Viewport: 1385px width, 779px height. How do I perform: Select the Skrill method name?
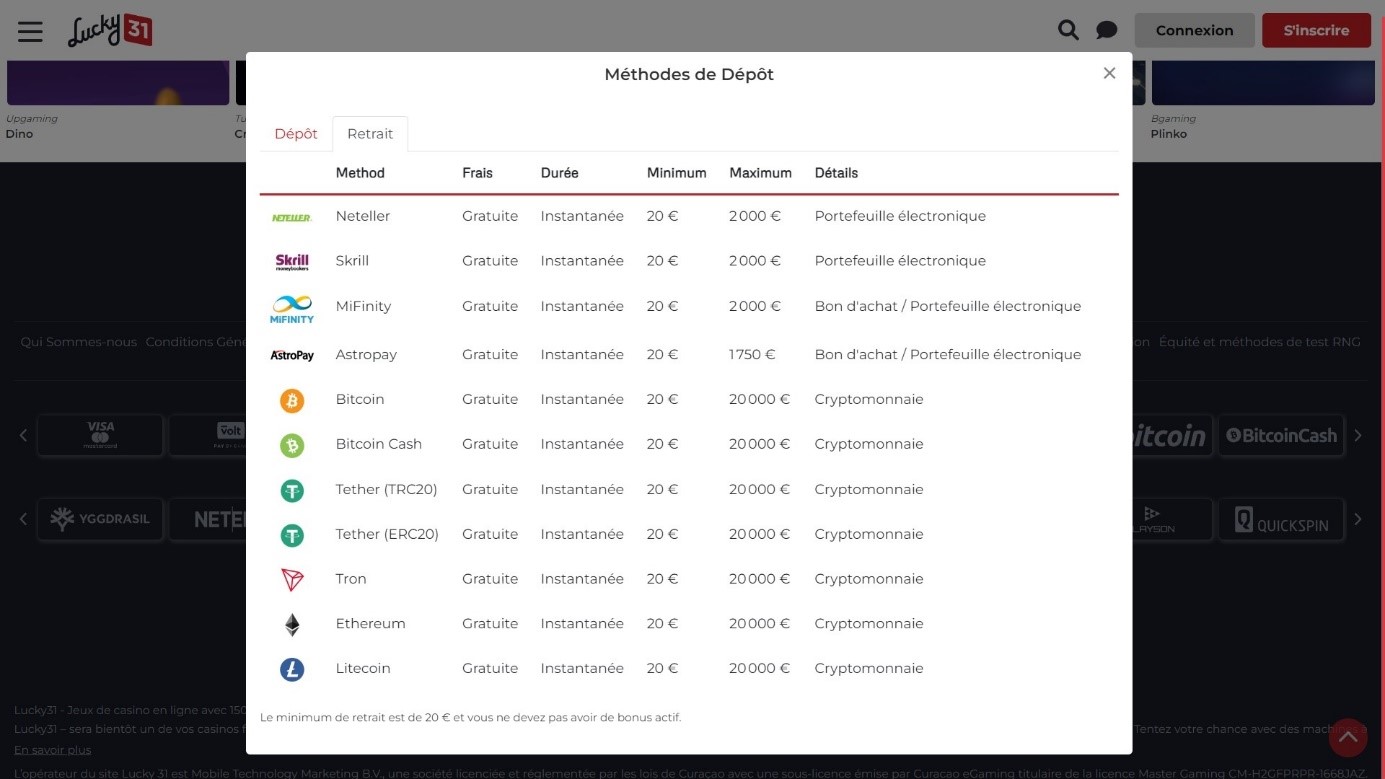[352, 261]
